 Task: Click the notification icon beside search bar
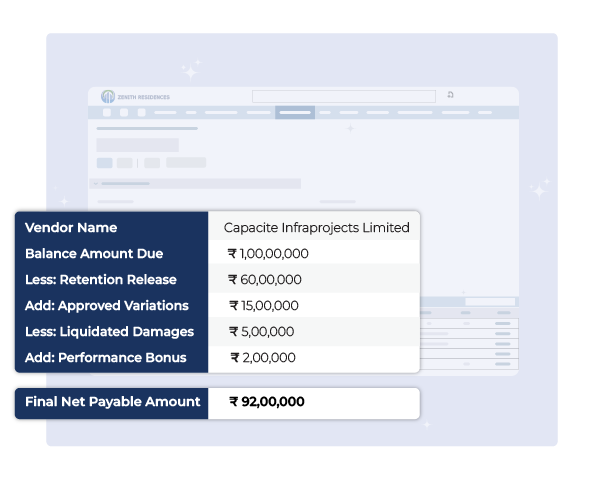click(x=450, y=95)
